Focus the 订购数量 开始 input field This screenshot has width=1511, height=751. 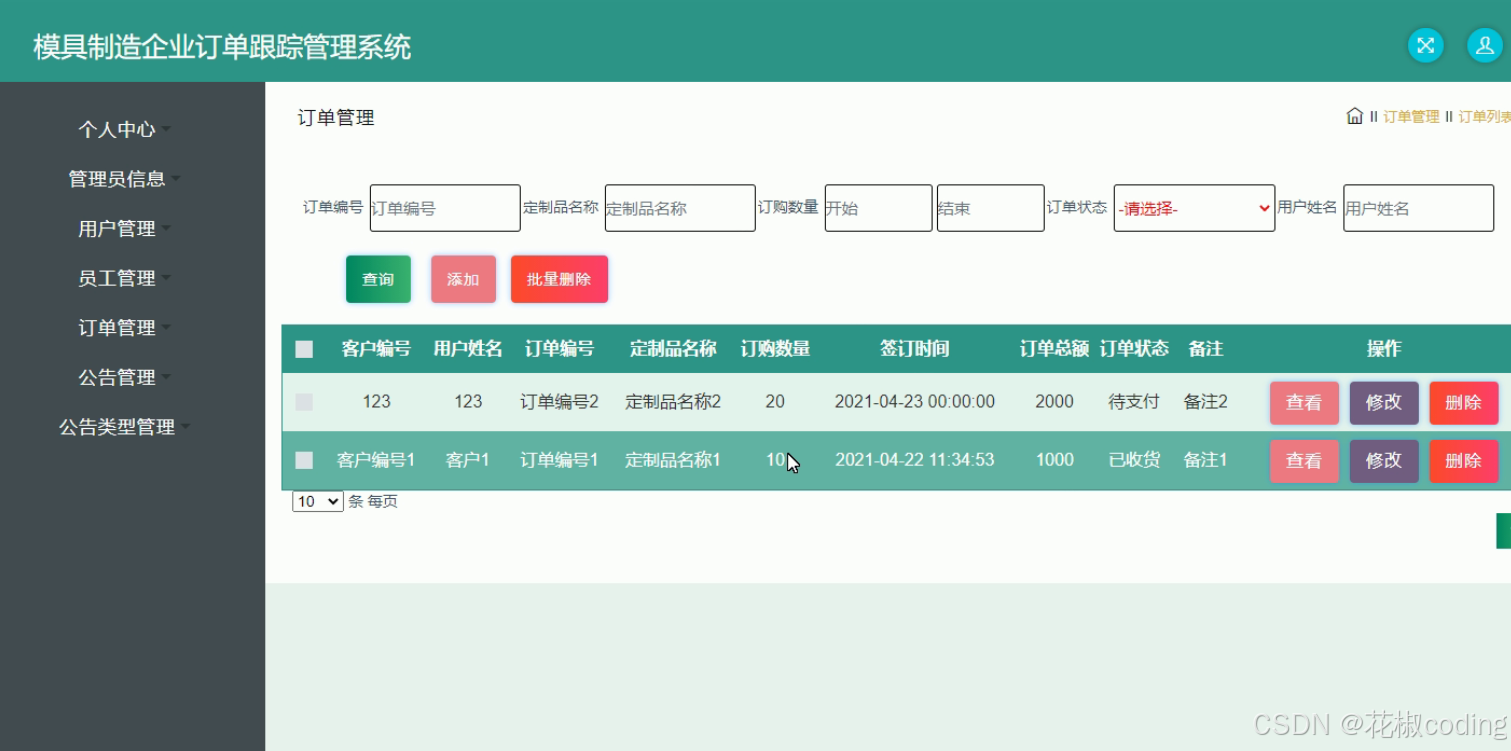tap(878, 208)
